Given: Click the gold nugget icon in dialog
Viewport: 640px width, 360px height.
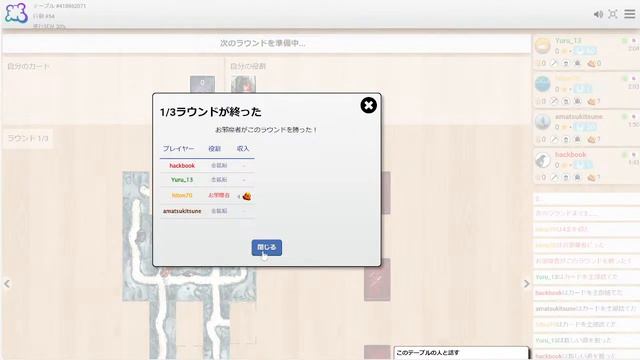Looking at the screenshot, I should [x=247, y=196].
